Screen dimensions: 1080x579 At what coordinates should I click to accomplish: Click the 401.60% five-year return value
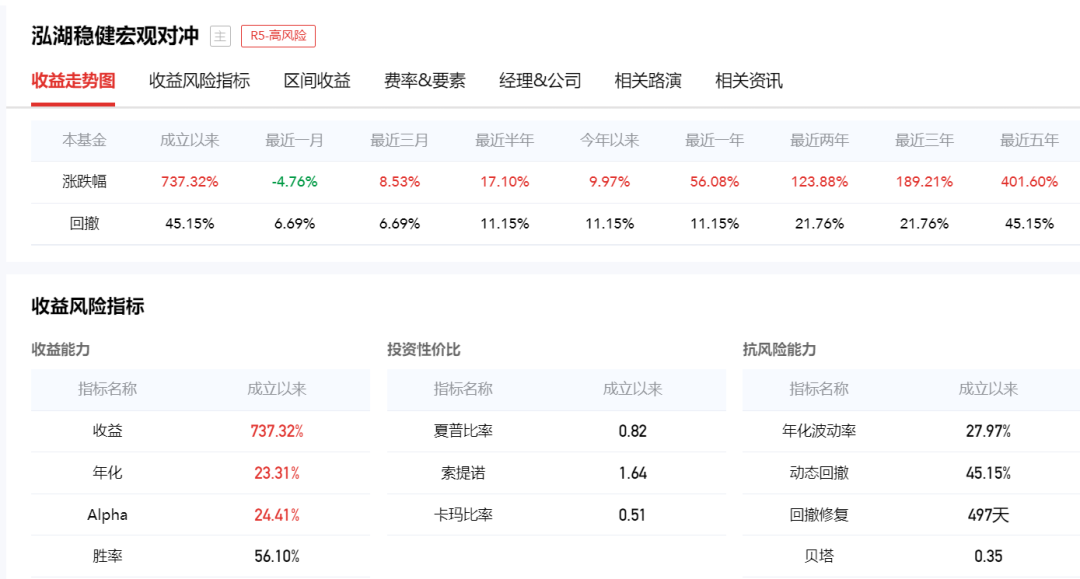(x=1029, y=182)
